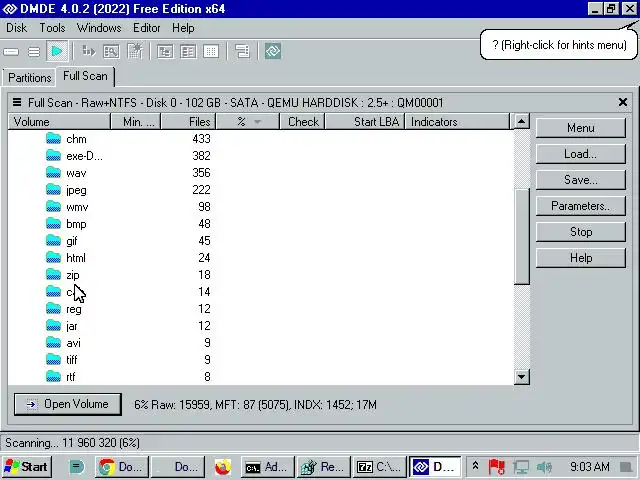This screenshot has height=480, width=640.
Task: Select the bmp folder icon
Action: [53, 224]
